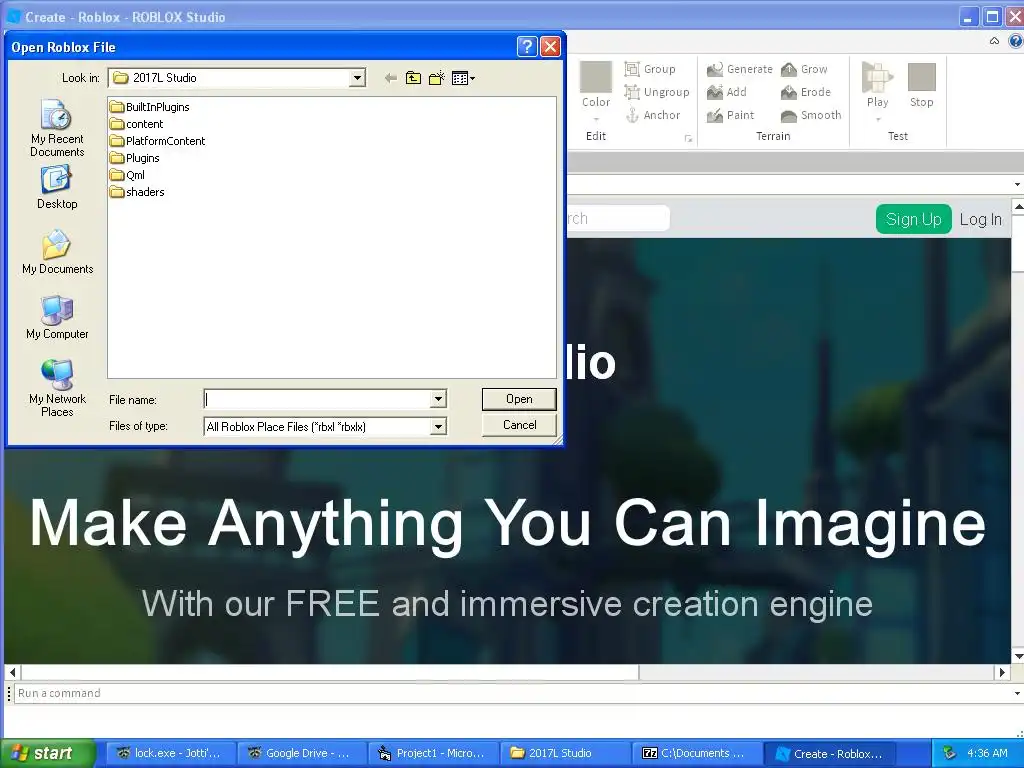Screen dimensions: 1024x768
Task: Click the Ungroup tool in ribbon
Action: (657, 92)
